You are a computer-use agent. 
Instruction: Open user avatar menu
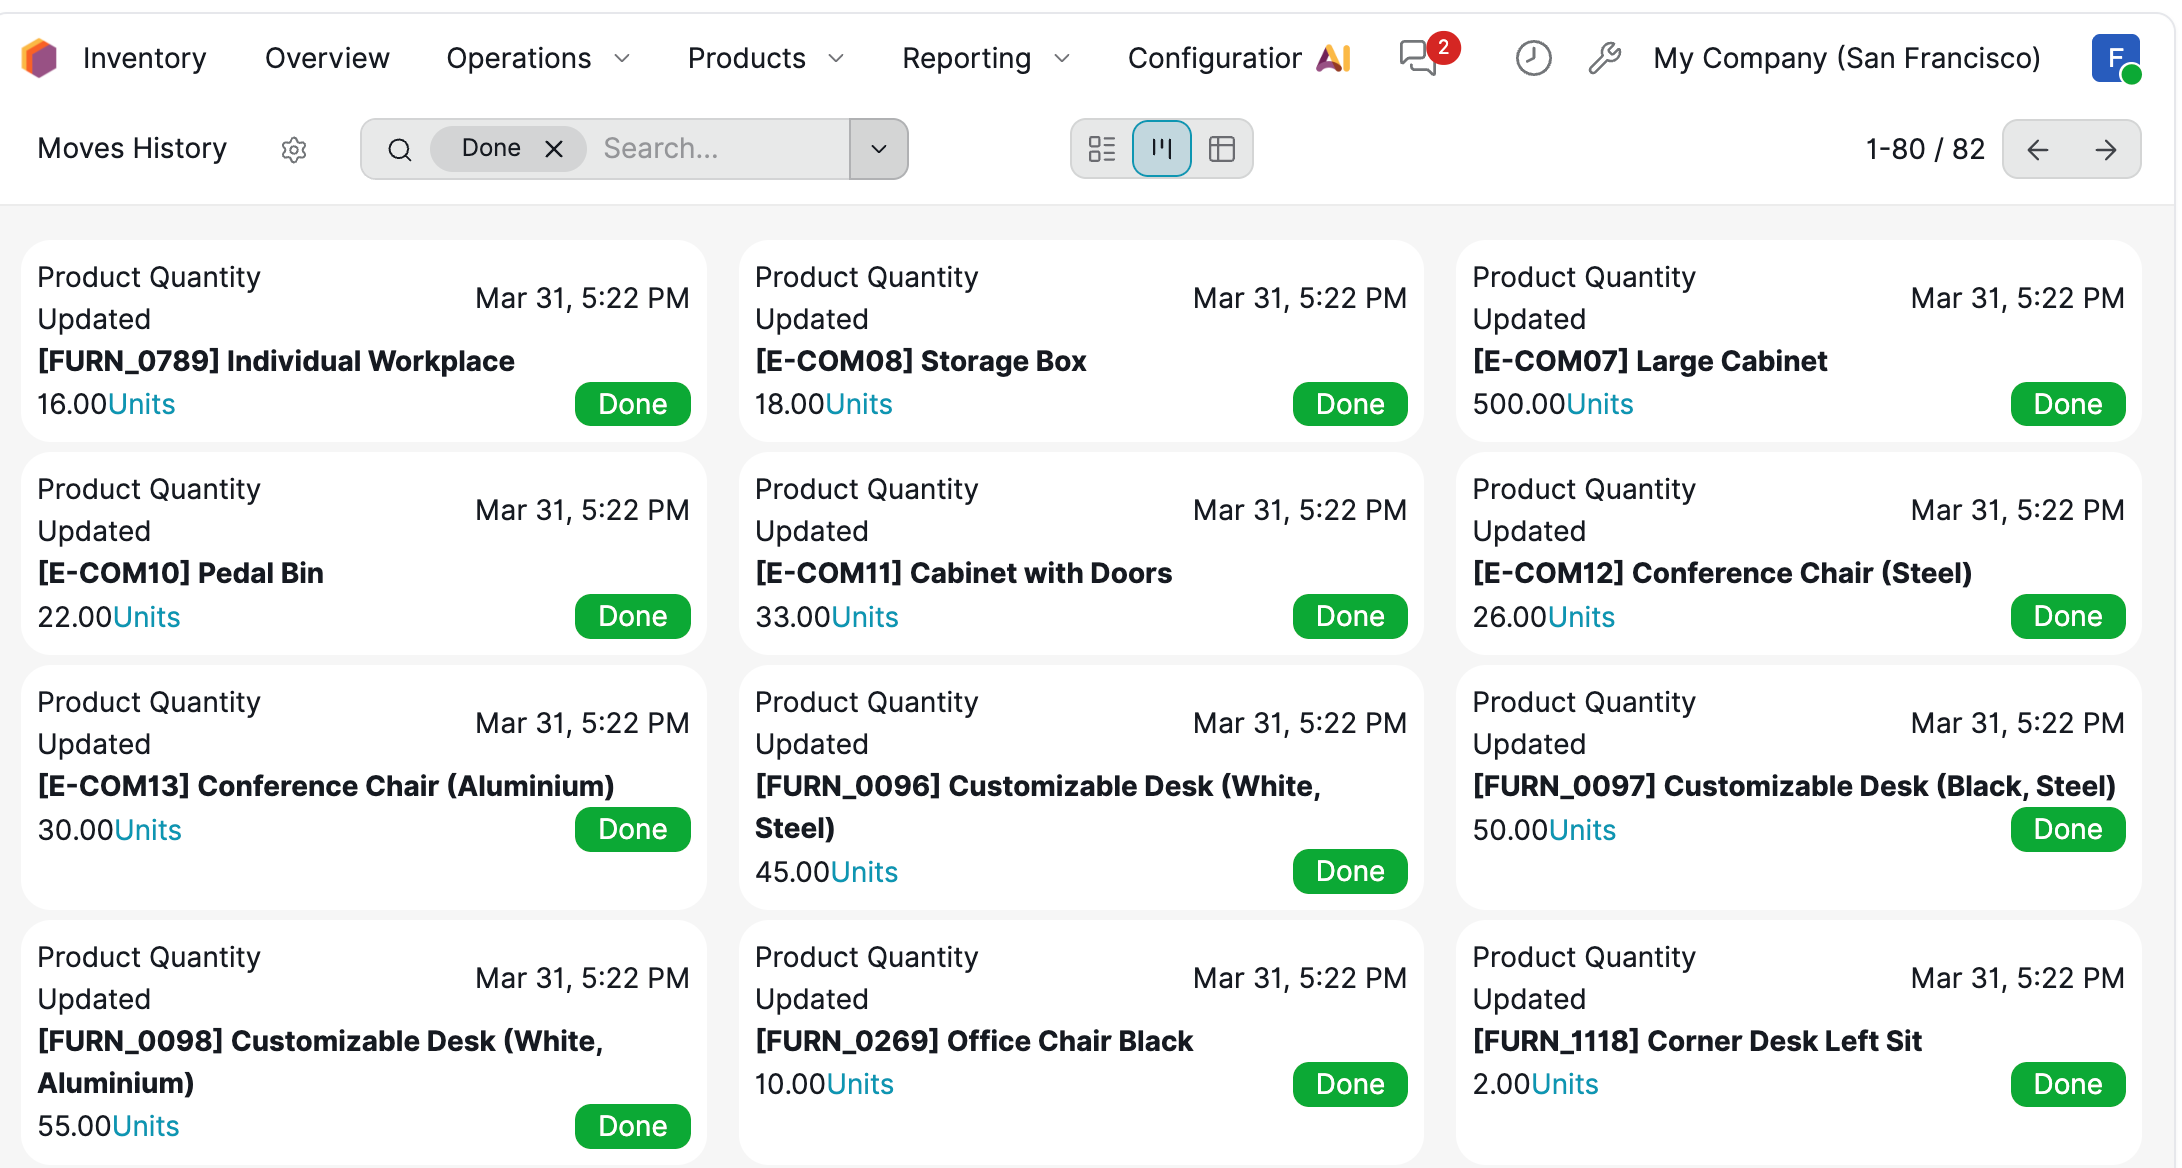point(2115,58)
